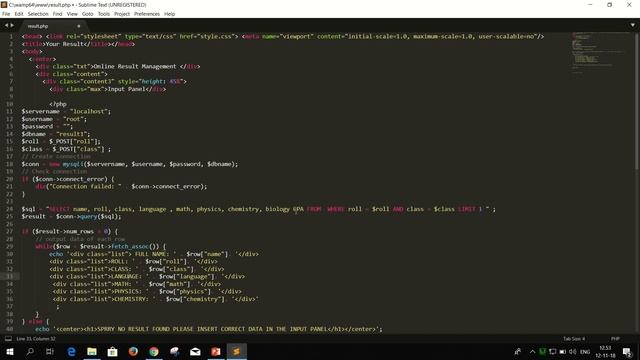Show hidden system tray icons
This screenshot has height=360, width=640.
coord(532,351)
